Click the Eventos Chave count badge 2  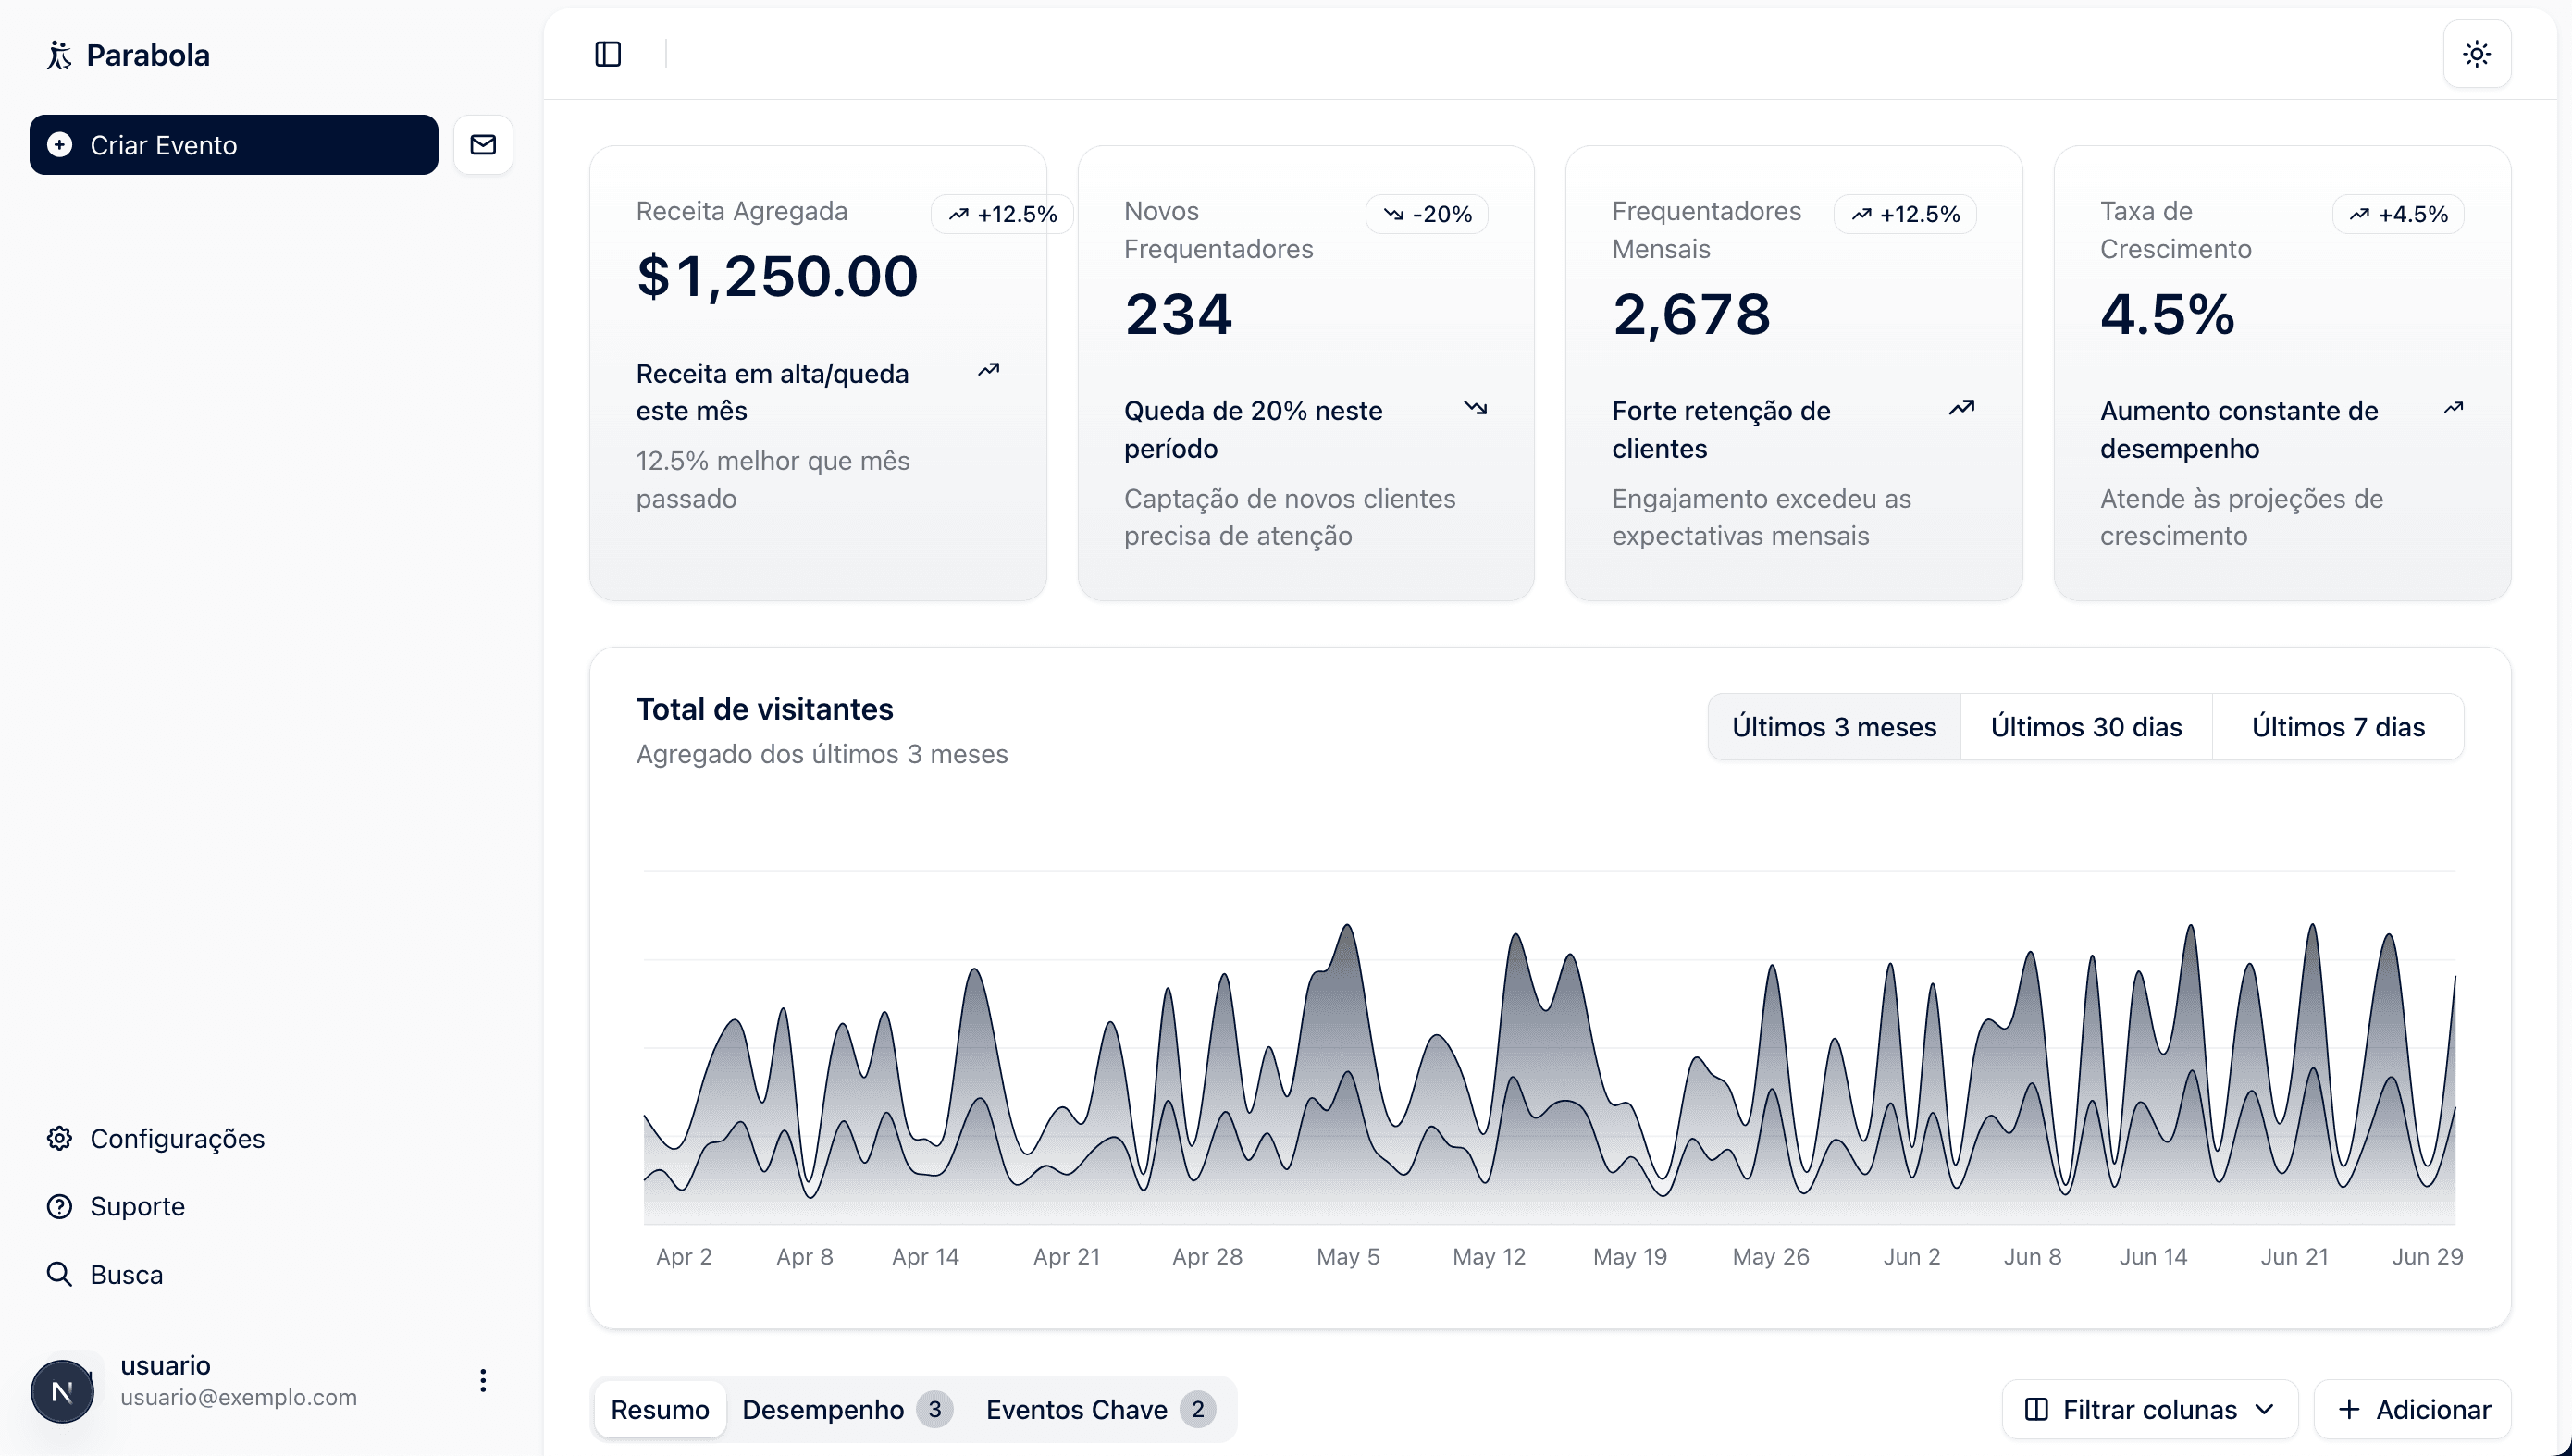pos(1198,1409)
